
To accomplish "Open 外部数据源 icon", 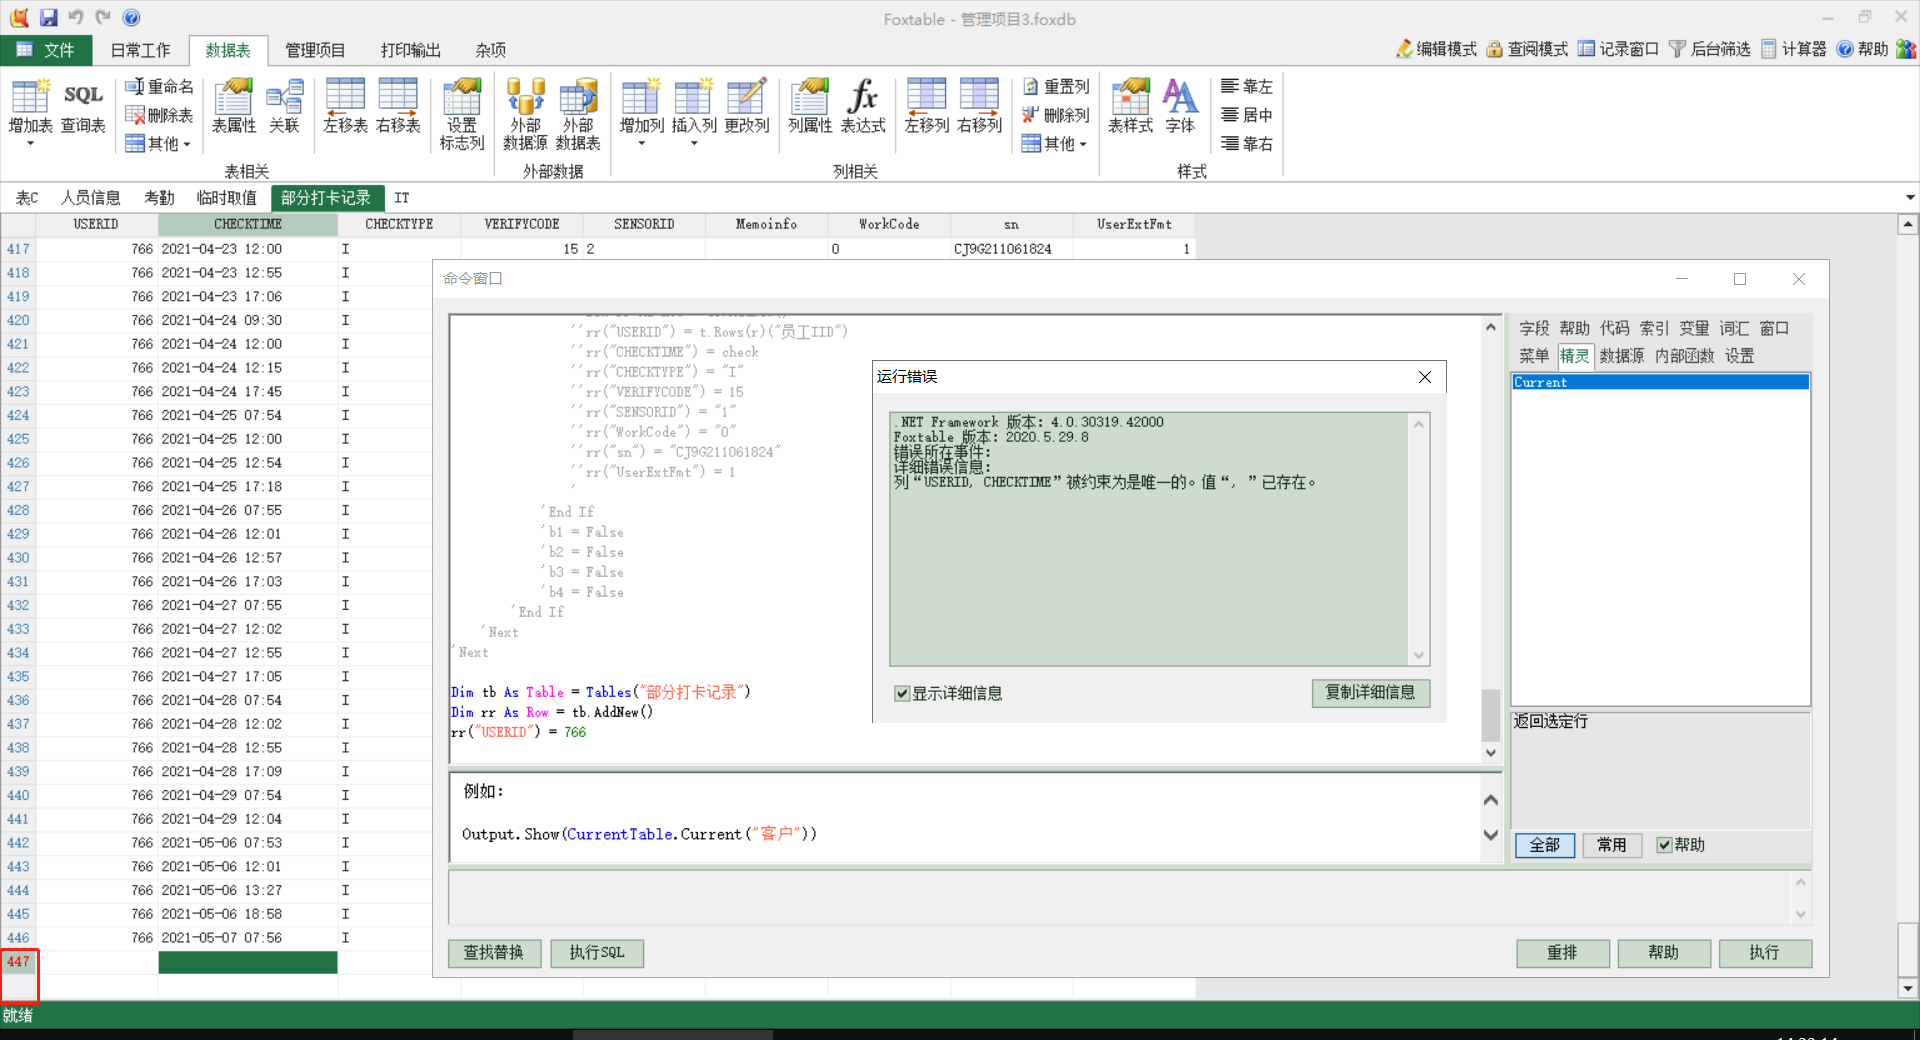I will (525, 114).
